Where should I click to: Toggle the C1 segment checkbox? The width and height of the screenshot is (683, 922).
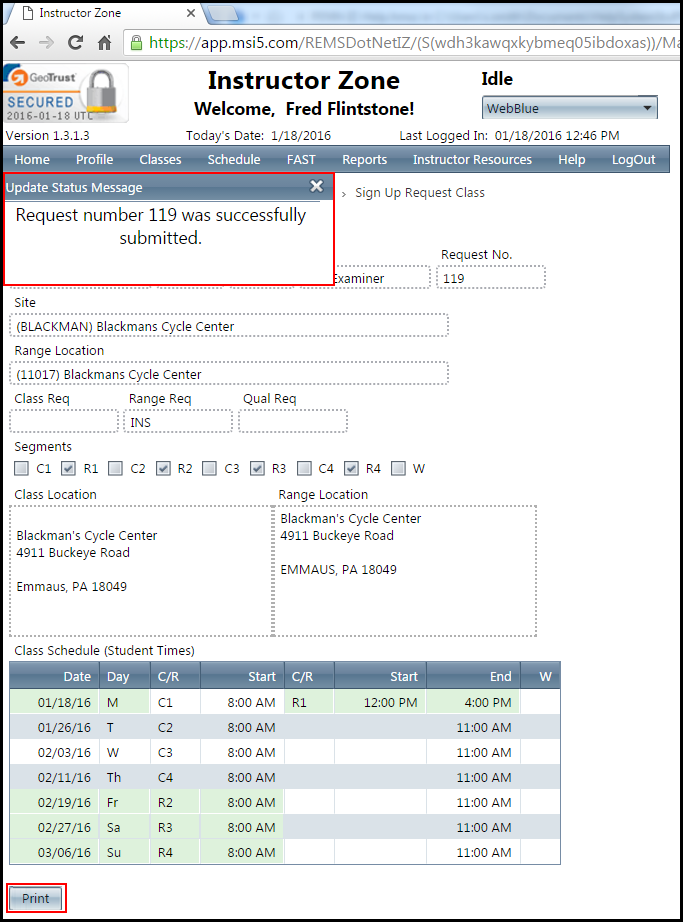tap(21, 468)
